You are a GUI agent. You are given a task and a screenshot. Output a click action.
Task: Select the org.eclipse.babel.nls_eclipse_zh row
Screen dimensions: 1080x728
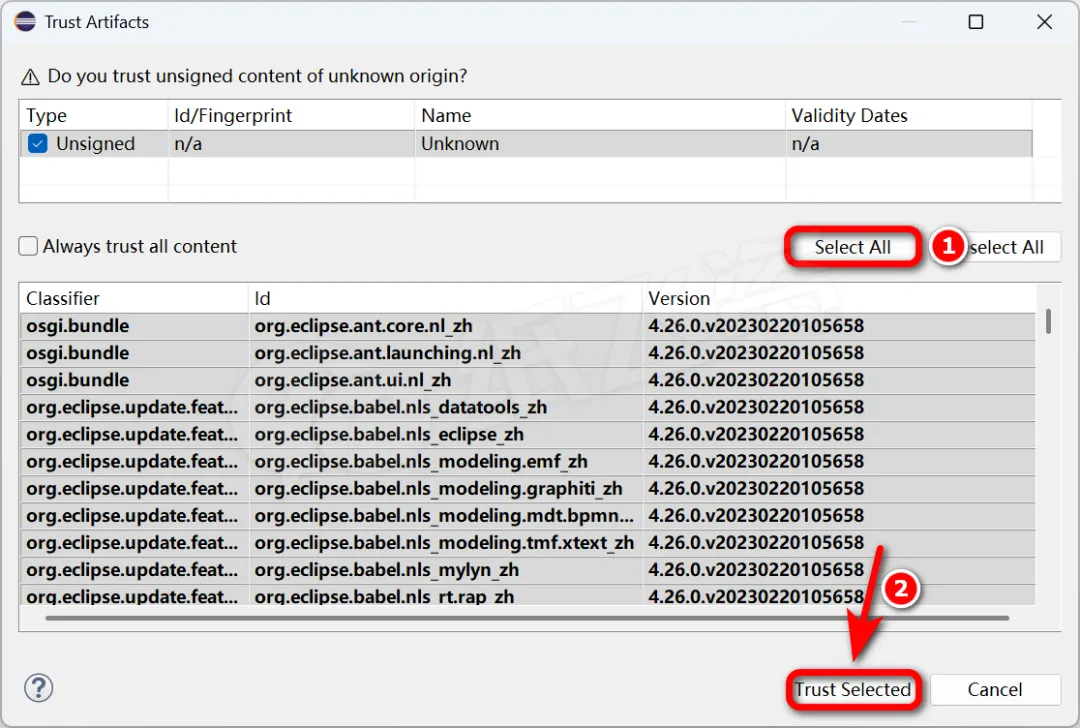(x=528, y=435)
